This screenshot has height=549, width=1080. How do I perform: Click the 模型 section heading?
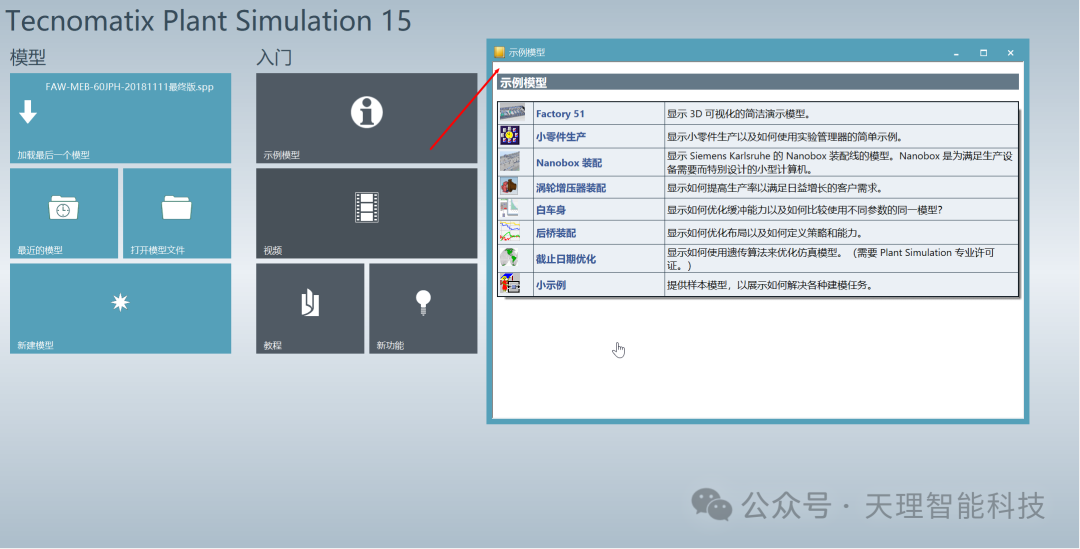[28, 58]
